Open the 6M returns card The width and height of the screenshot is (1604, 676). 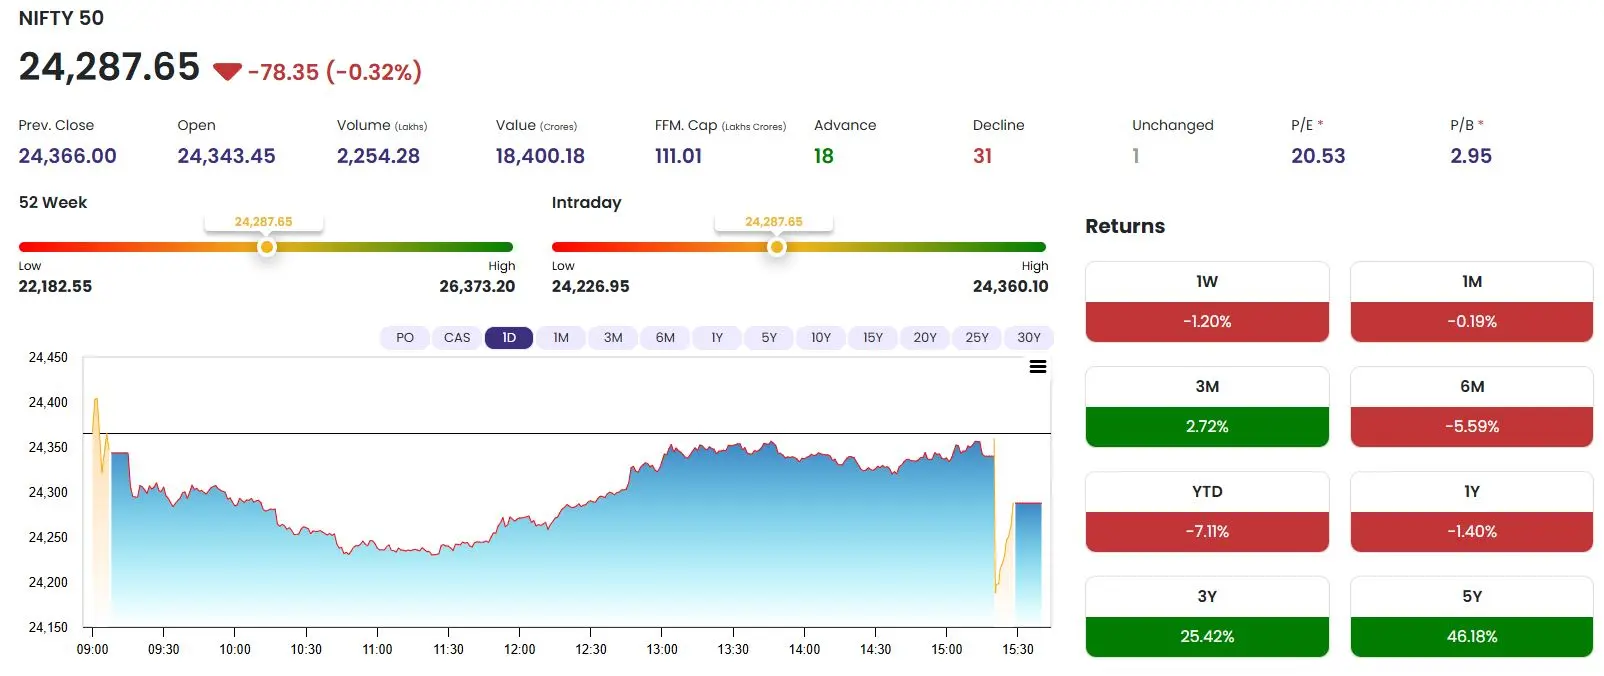pyautogui.click(x=1471, y=407)
